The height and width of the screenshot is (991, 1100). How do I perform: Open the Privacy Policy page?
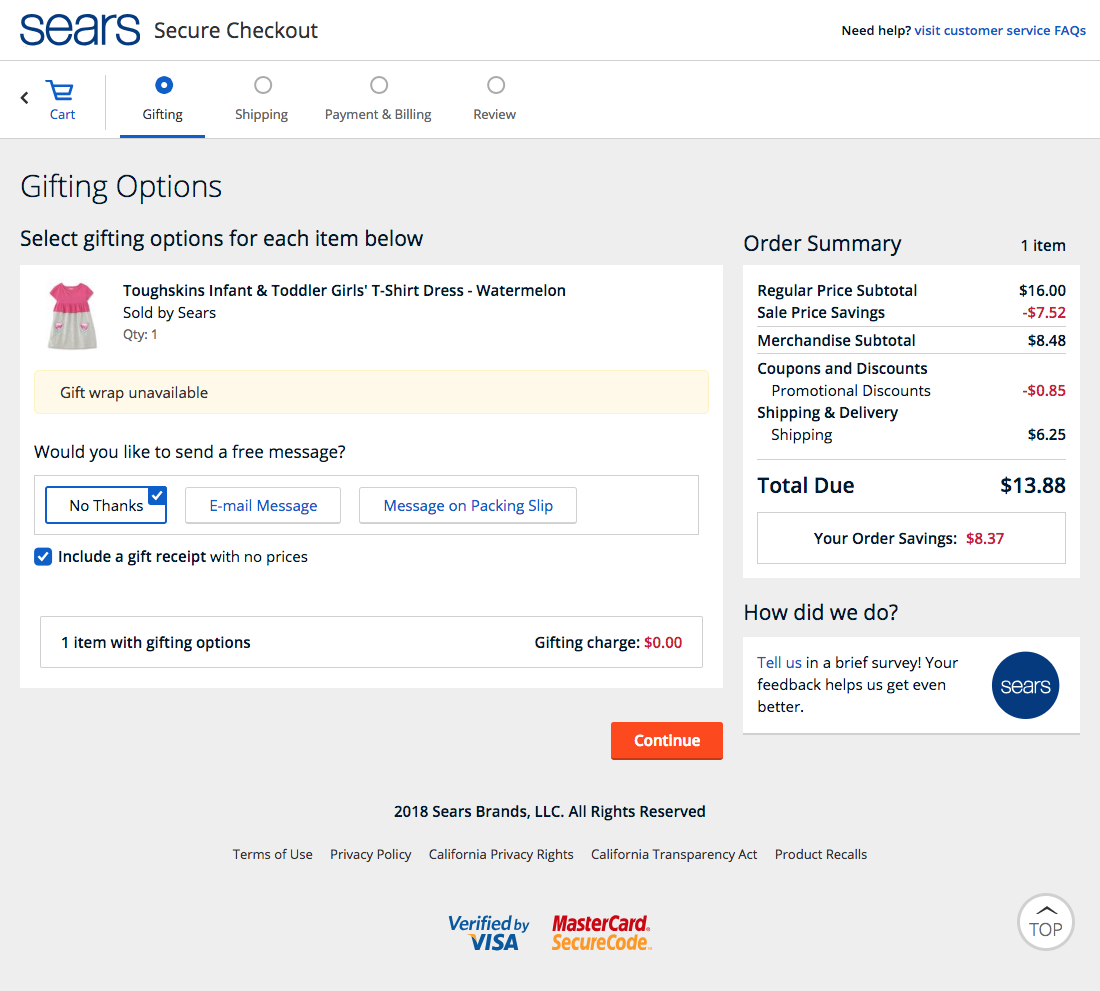click(370, 854)
